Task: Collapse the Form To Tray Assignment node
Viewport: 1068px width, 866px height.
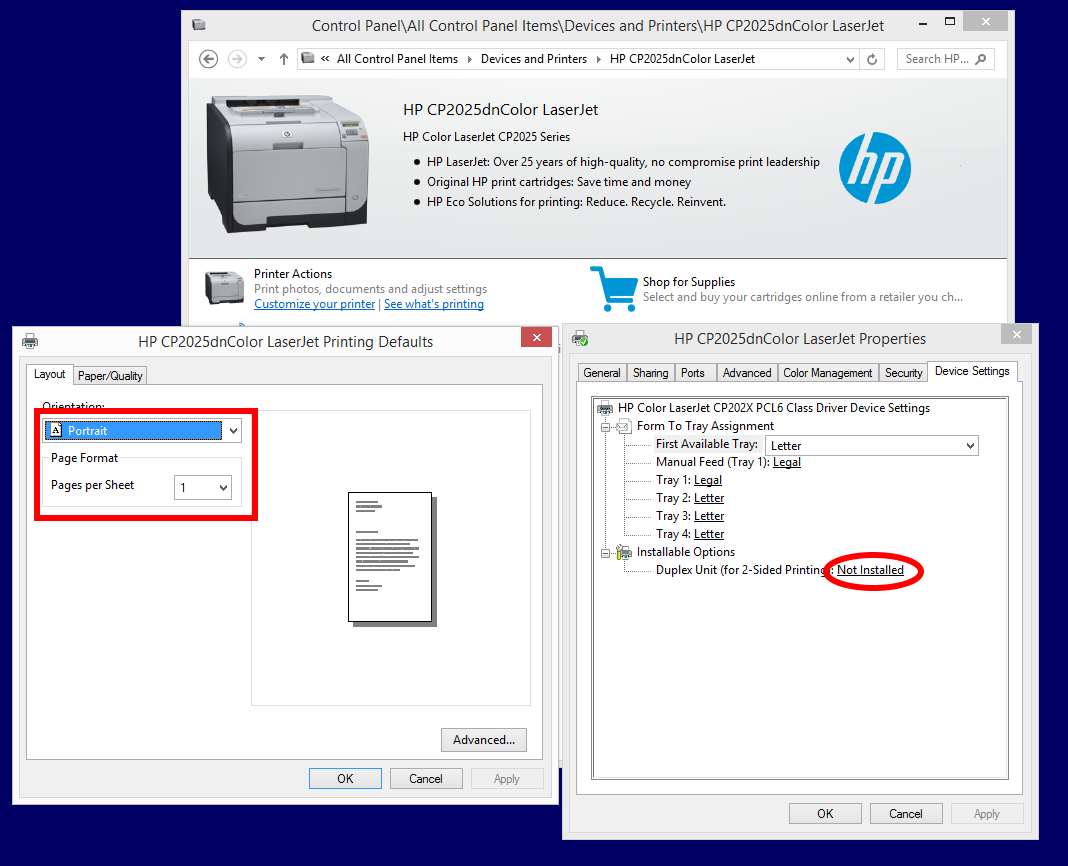Action: pos(606,427)
